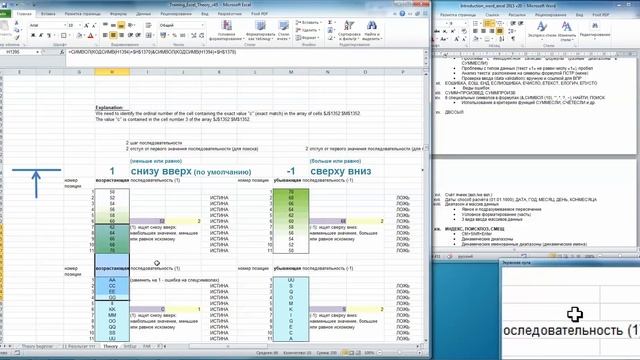Viewport: 640px width, 360px height.
Task: Click Excel's Page Layout view icon in status bar
Action: (x=351, y=353)
